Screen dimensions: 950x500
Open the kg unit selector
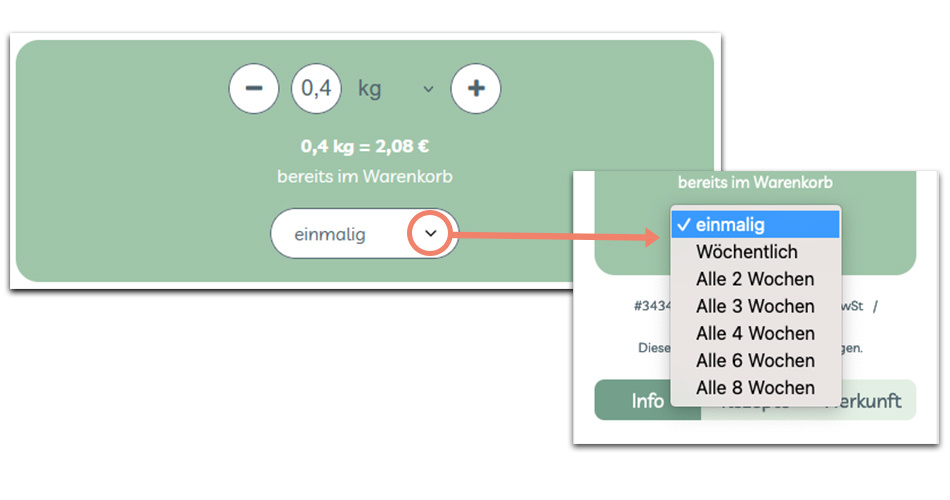coord(370,89)
